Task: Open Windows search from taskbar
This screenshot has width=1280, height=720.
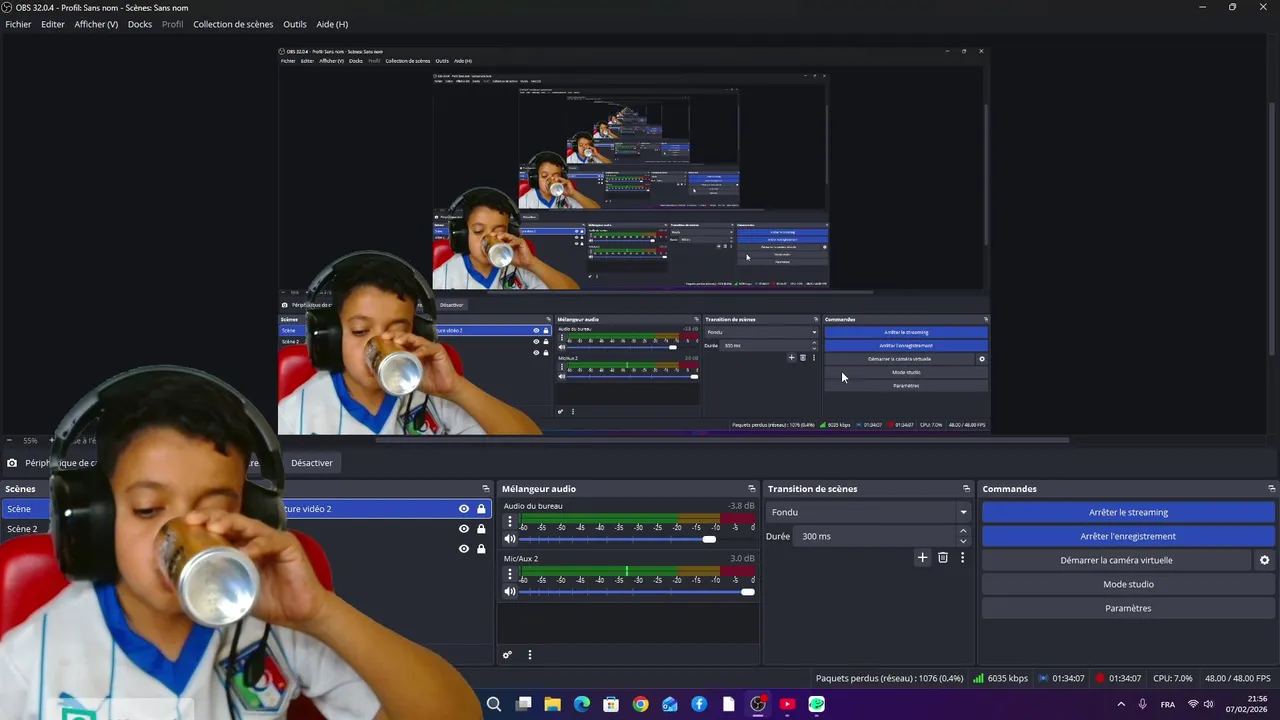Action: click(x=494, y=704)
